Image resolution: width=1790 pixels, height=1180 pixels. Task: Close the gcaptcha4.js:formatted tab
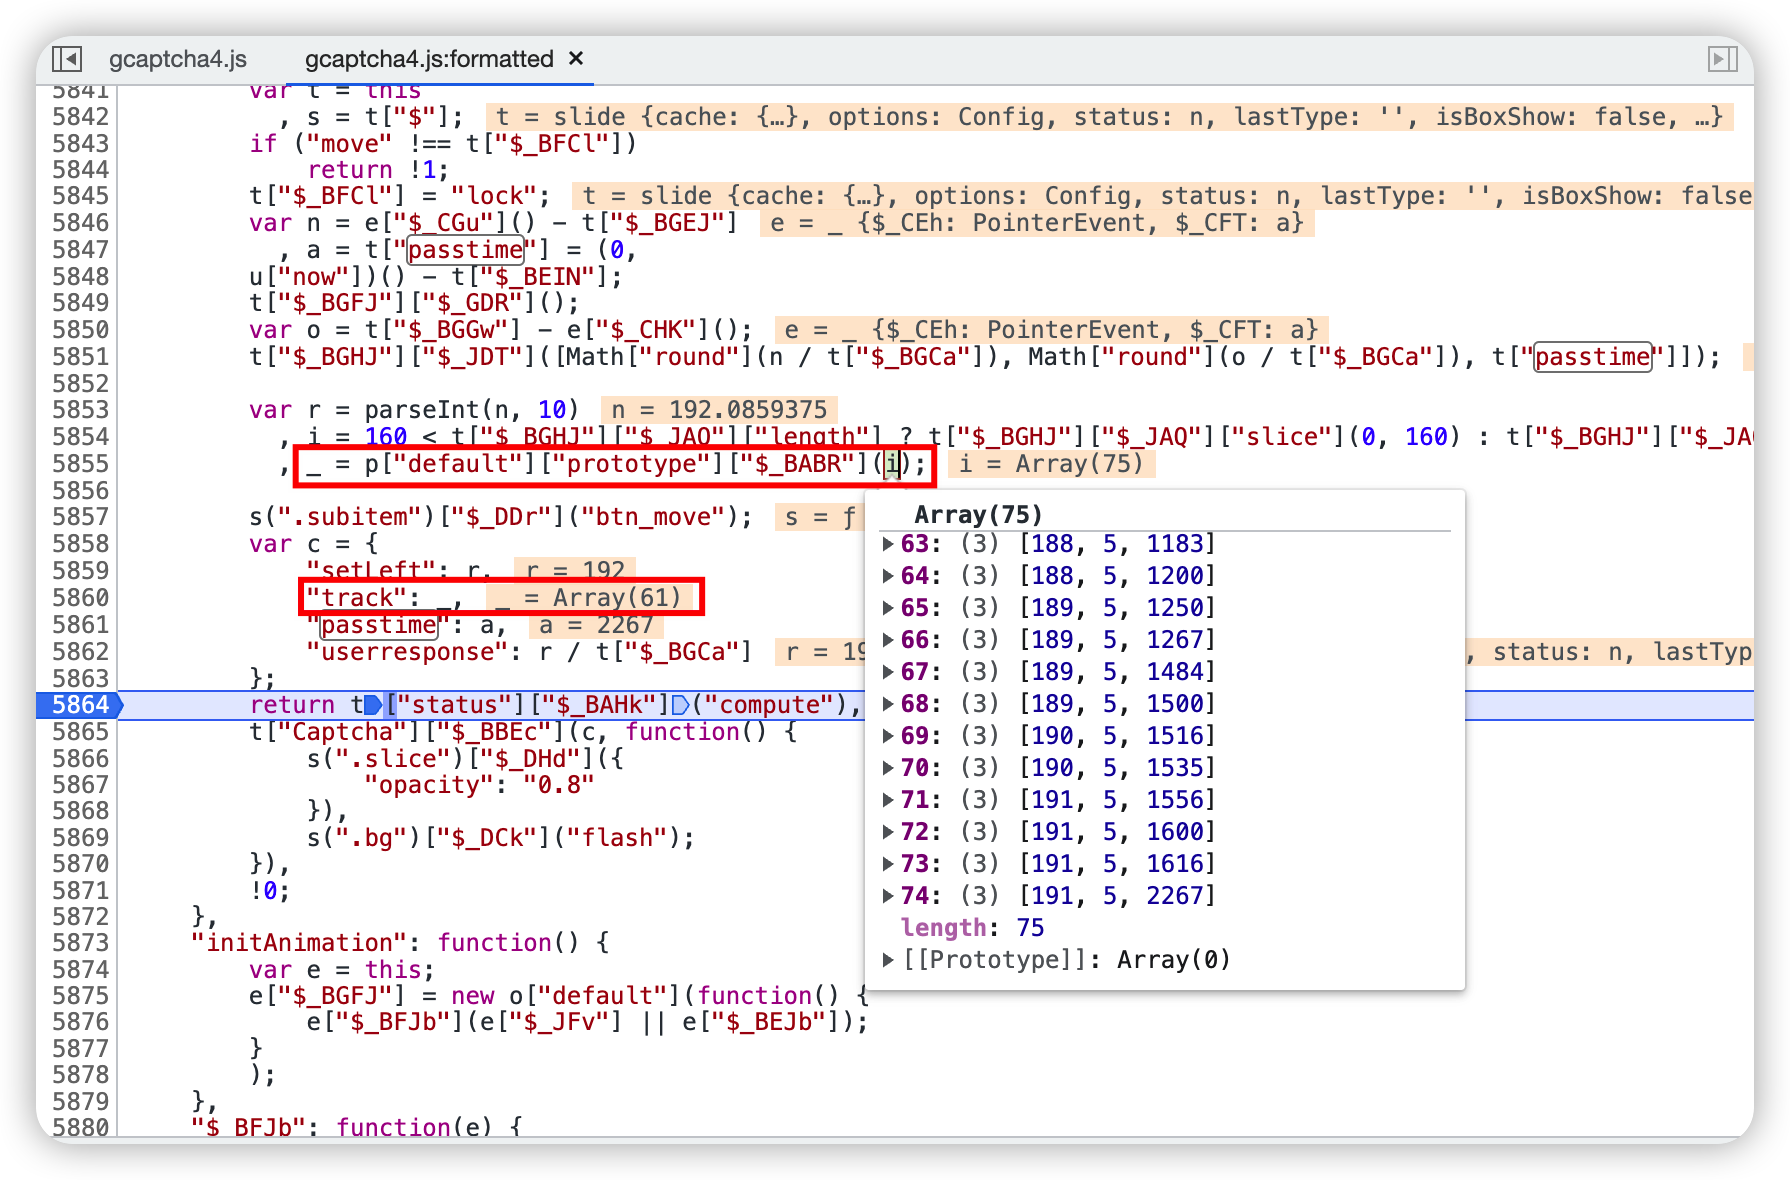click(x=576, y=59)
